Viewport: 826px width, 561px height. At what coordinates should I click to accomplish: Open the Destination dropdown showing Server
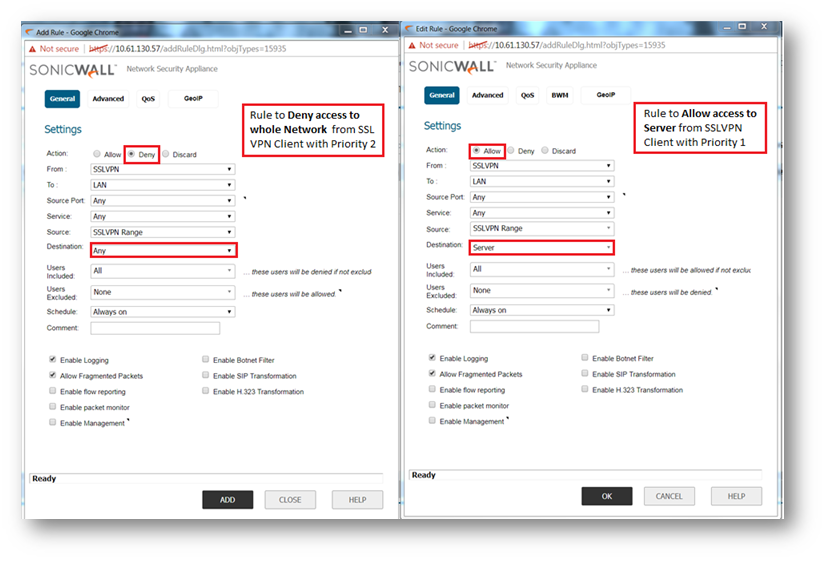click(x=541, y=247)
